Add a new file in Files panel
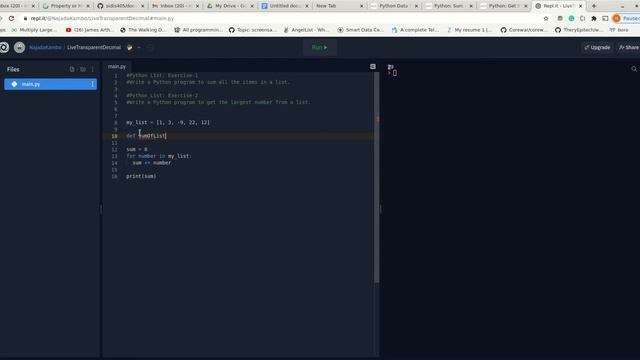Screen dimensions: 640x360 click(72, 69)
